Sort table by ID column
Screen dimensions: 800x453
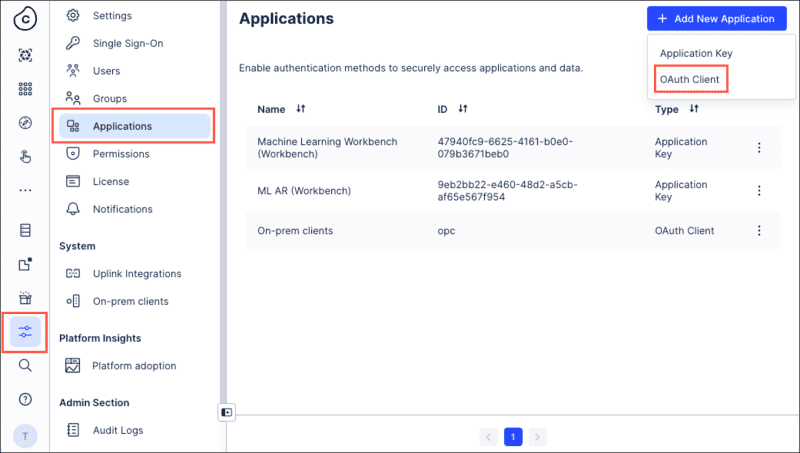[463, 109]
